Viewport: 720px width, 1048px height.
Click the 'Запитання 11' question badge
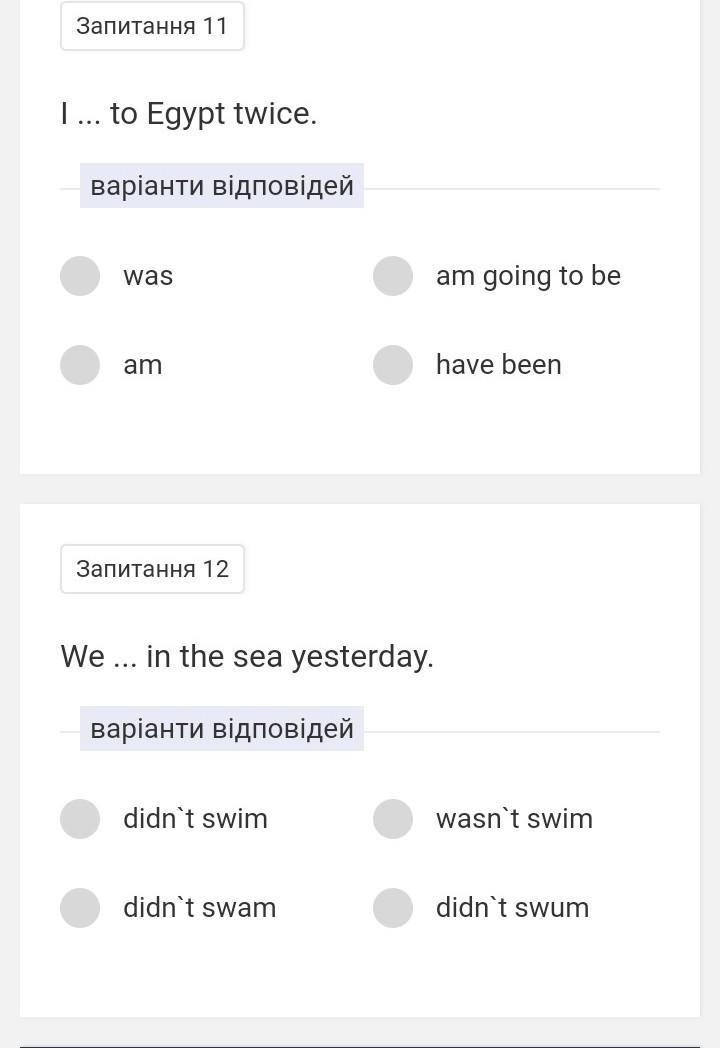coord(152,26)
